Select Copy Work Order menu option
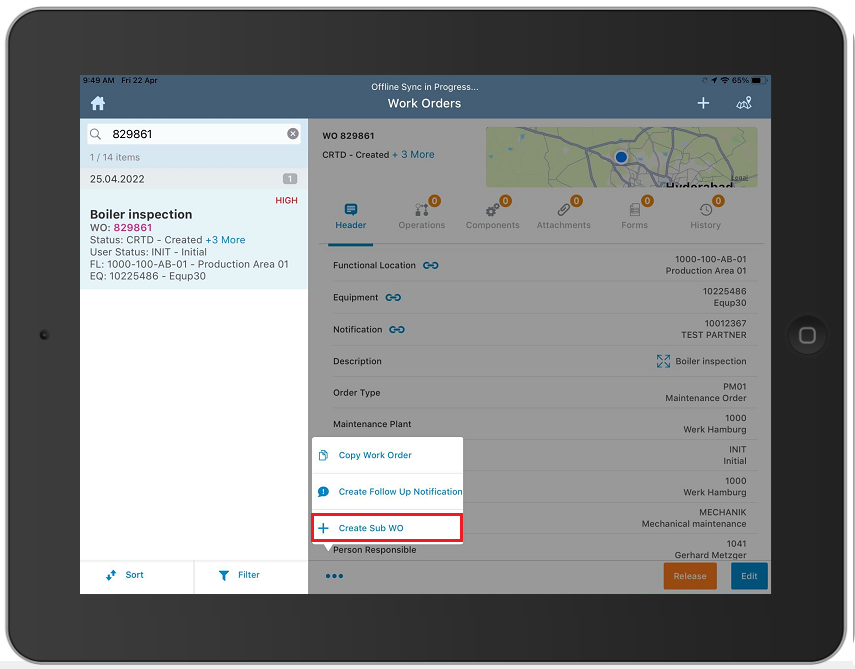 coord(375,455)
